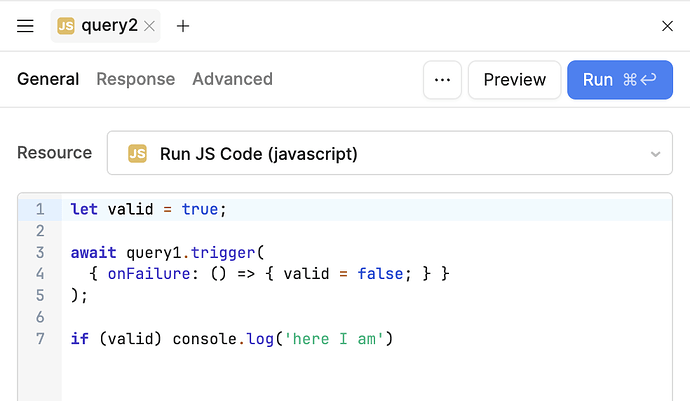Select the query2 tab
Screen dimensions: 690x401
click(105, 26)
